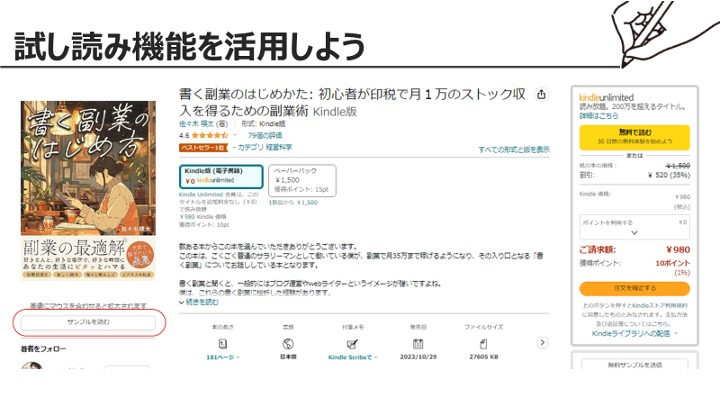
Task: Open the Kindle Scribeで dropdown
Action: 352,357
